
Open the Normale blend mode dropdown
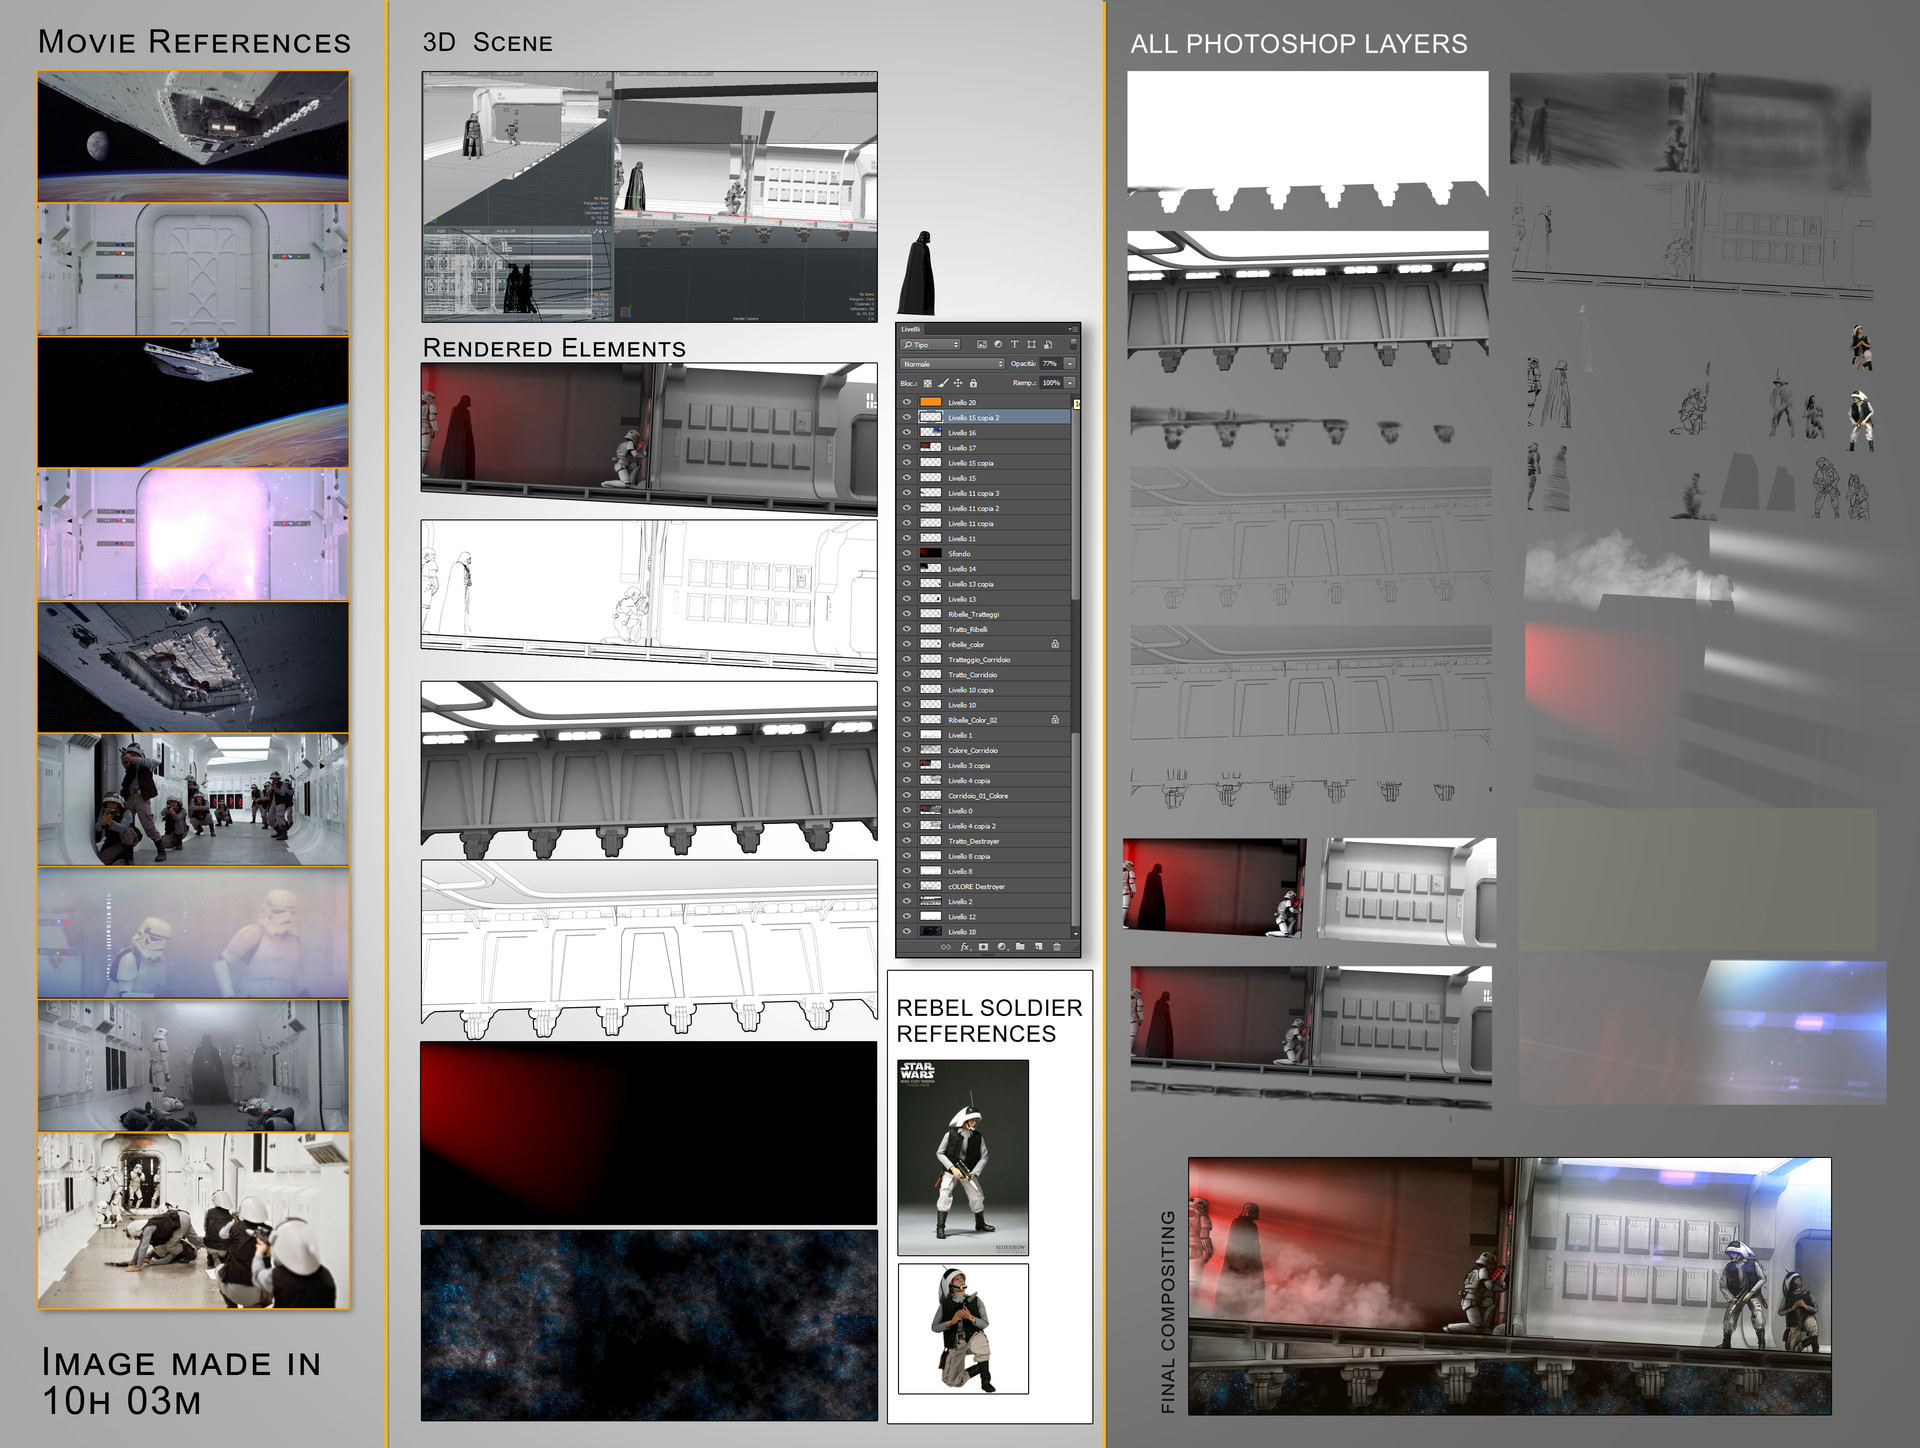[950, 364]
